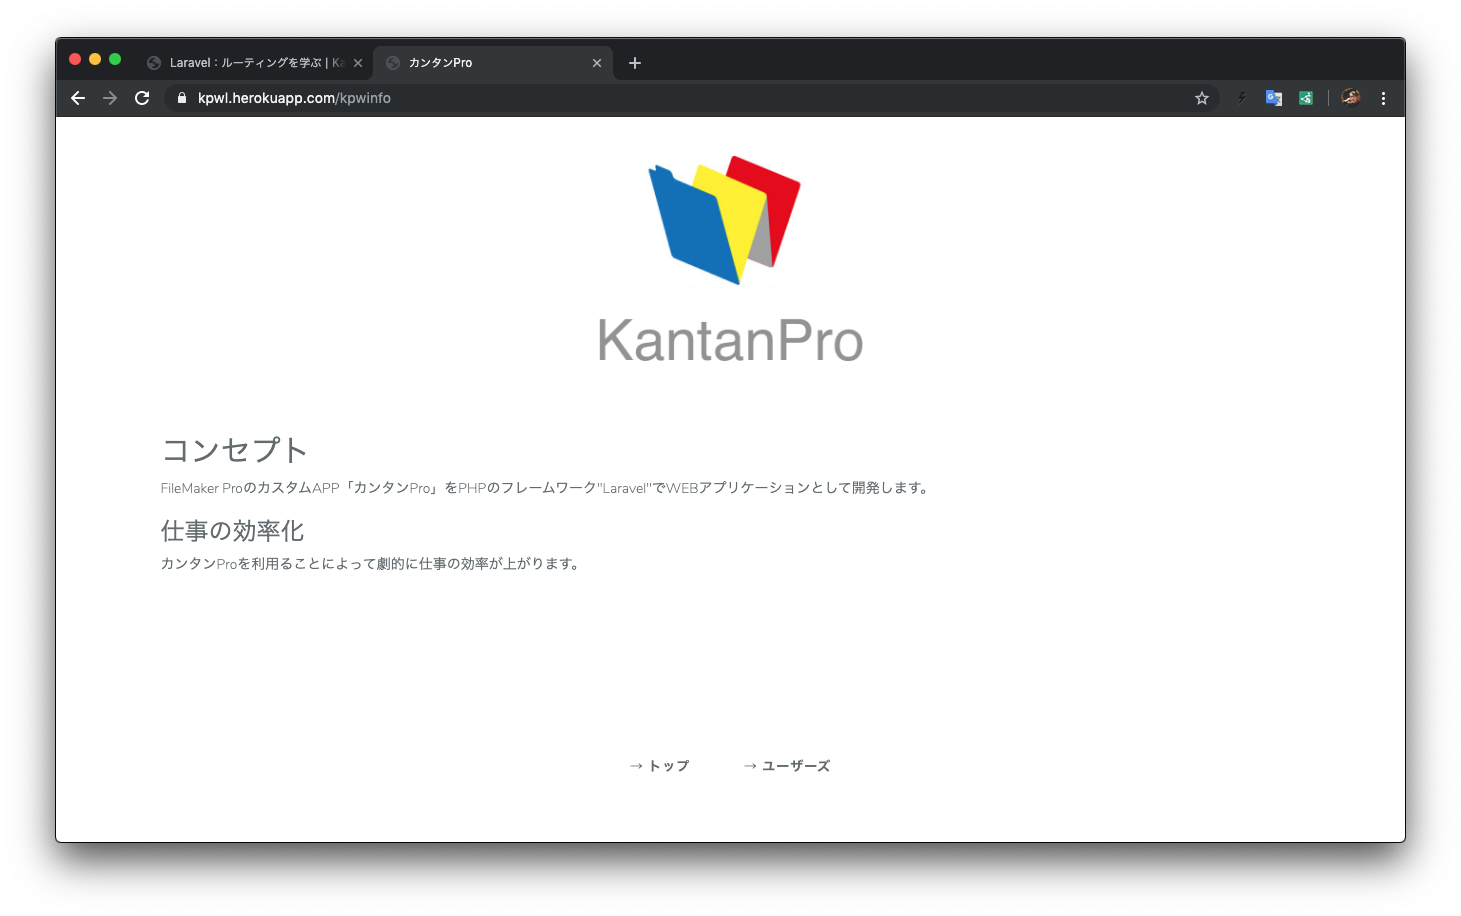The image size is (1461, 916).
Task: Reload the kpwinfo page
Action: (142, 98)
